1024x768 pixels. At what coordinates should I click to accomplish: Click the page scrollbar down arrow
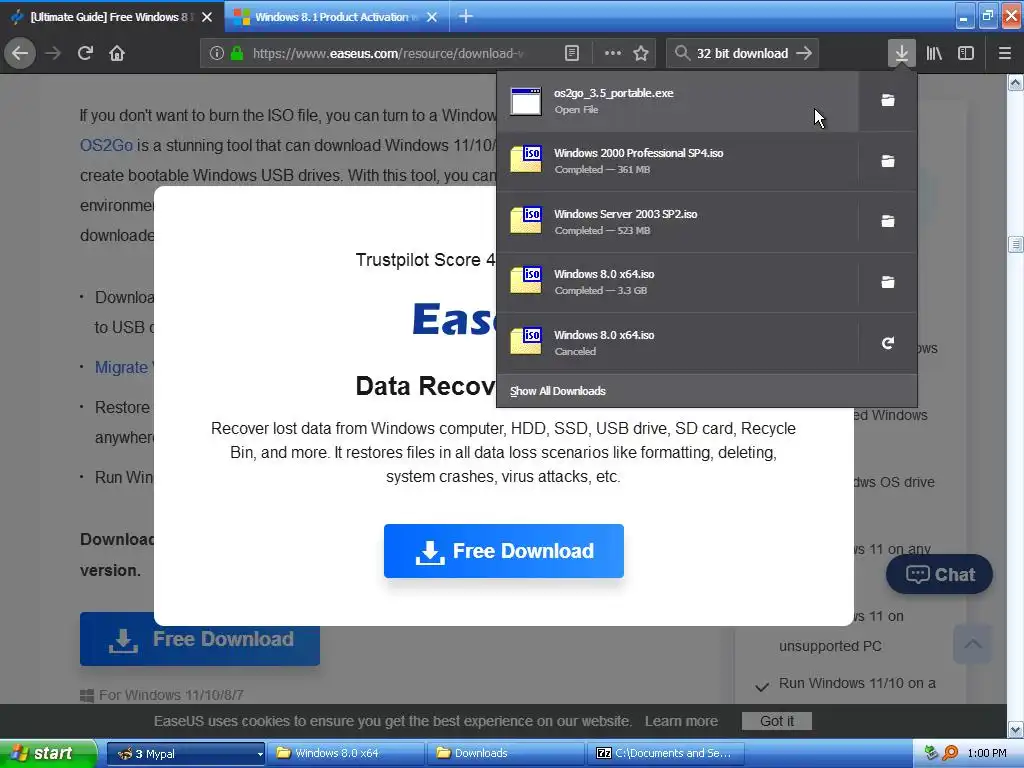click(1016, 729)
